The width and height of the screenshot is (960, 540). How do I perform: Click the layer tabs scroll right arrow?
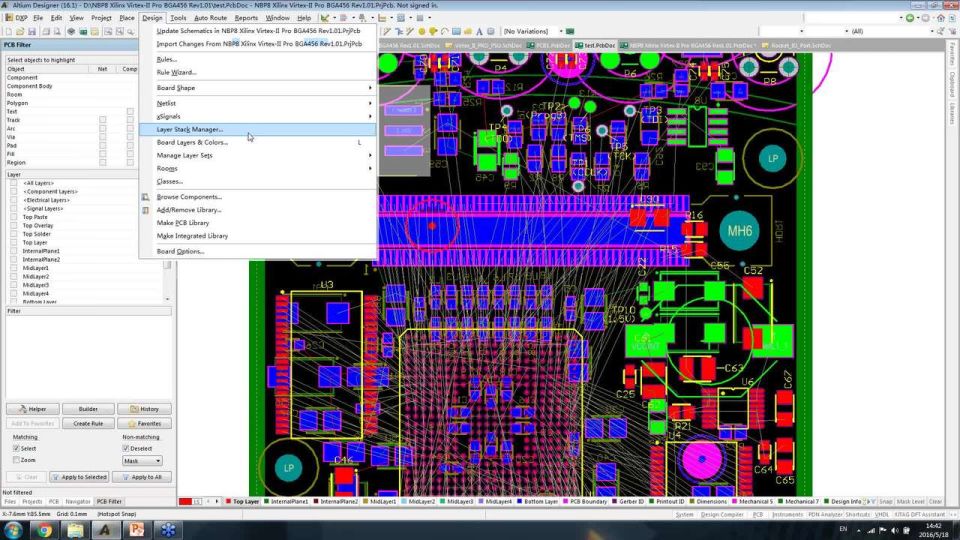[216, 501]
